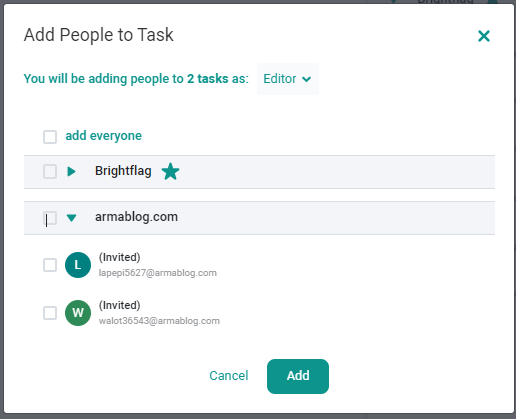Click the Brightflag group name
516x419 pixels.
coord(123,171)
